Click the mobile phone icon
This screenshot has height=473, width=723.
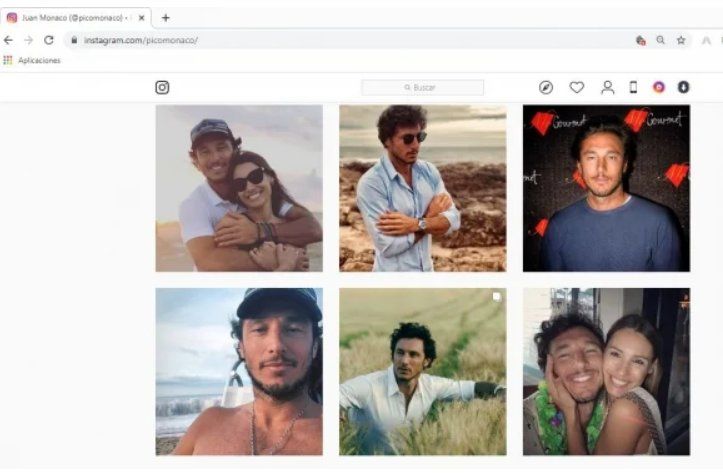(633, 87)
